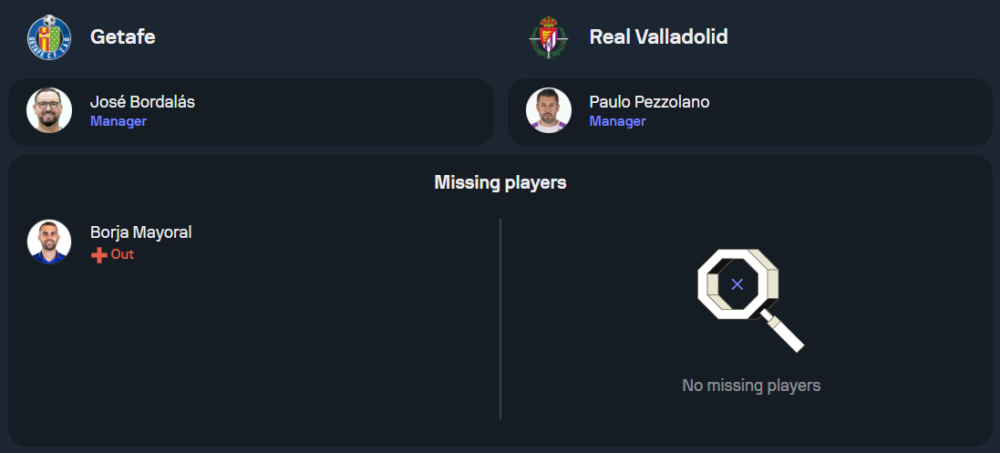Open the Getafe team page link
1000x453 pixels.
[x=122, y=37]
